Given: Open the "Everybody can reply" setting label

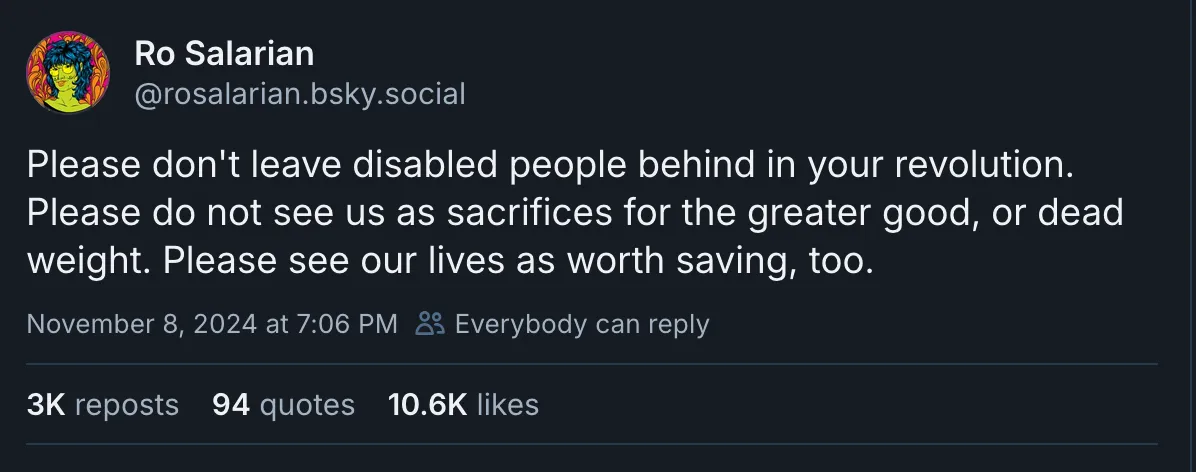Looking at the screenshot, I should tap(581, 324).
